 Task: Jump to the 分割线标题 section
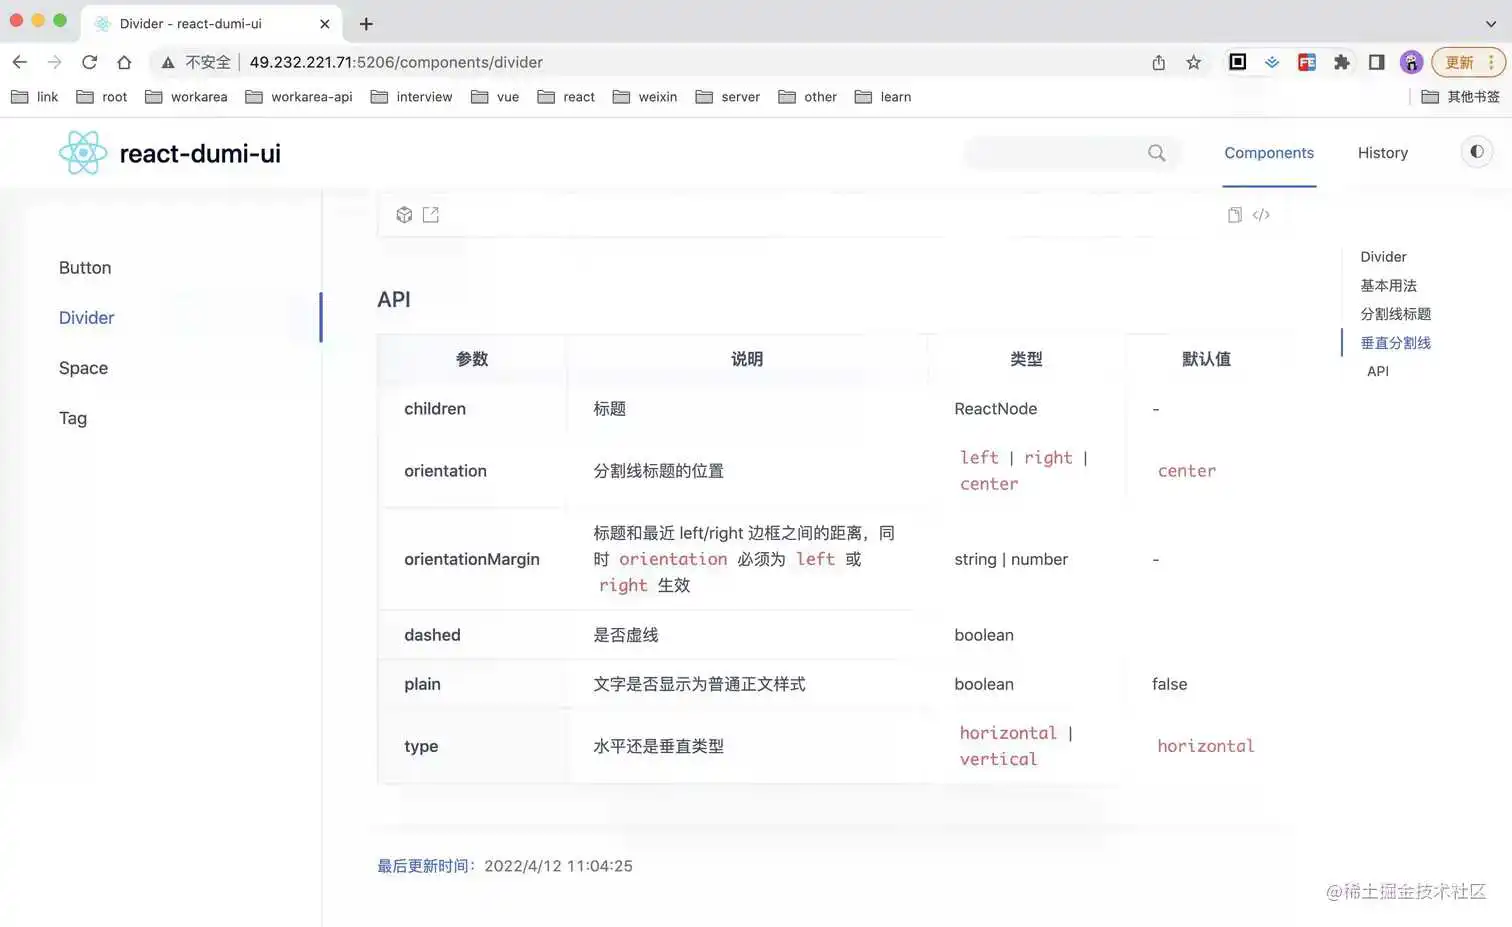1396,314
